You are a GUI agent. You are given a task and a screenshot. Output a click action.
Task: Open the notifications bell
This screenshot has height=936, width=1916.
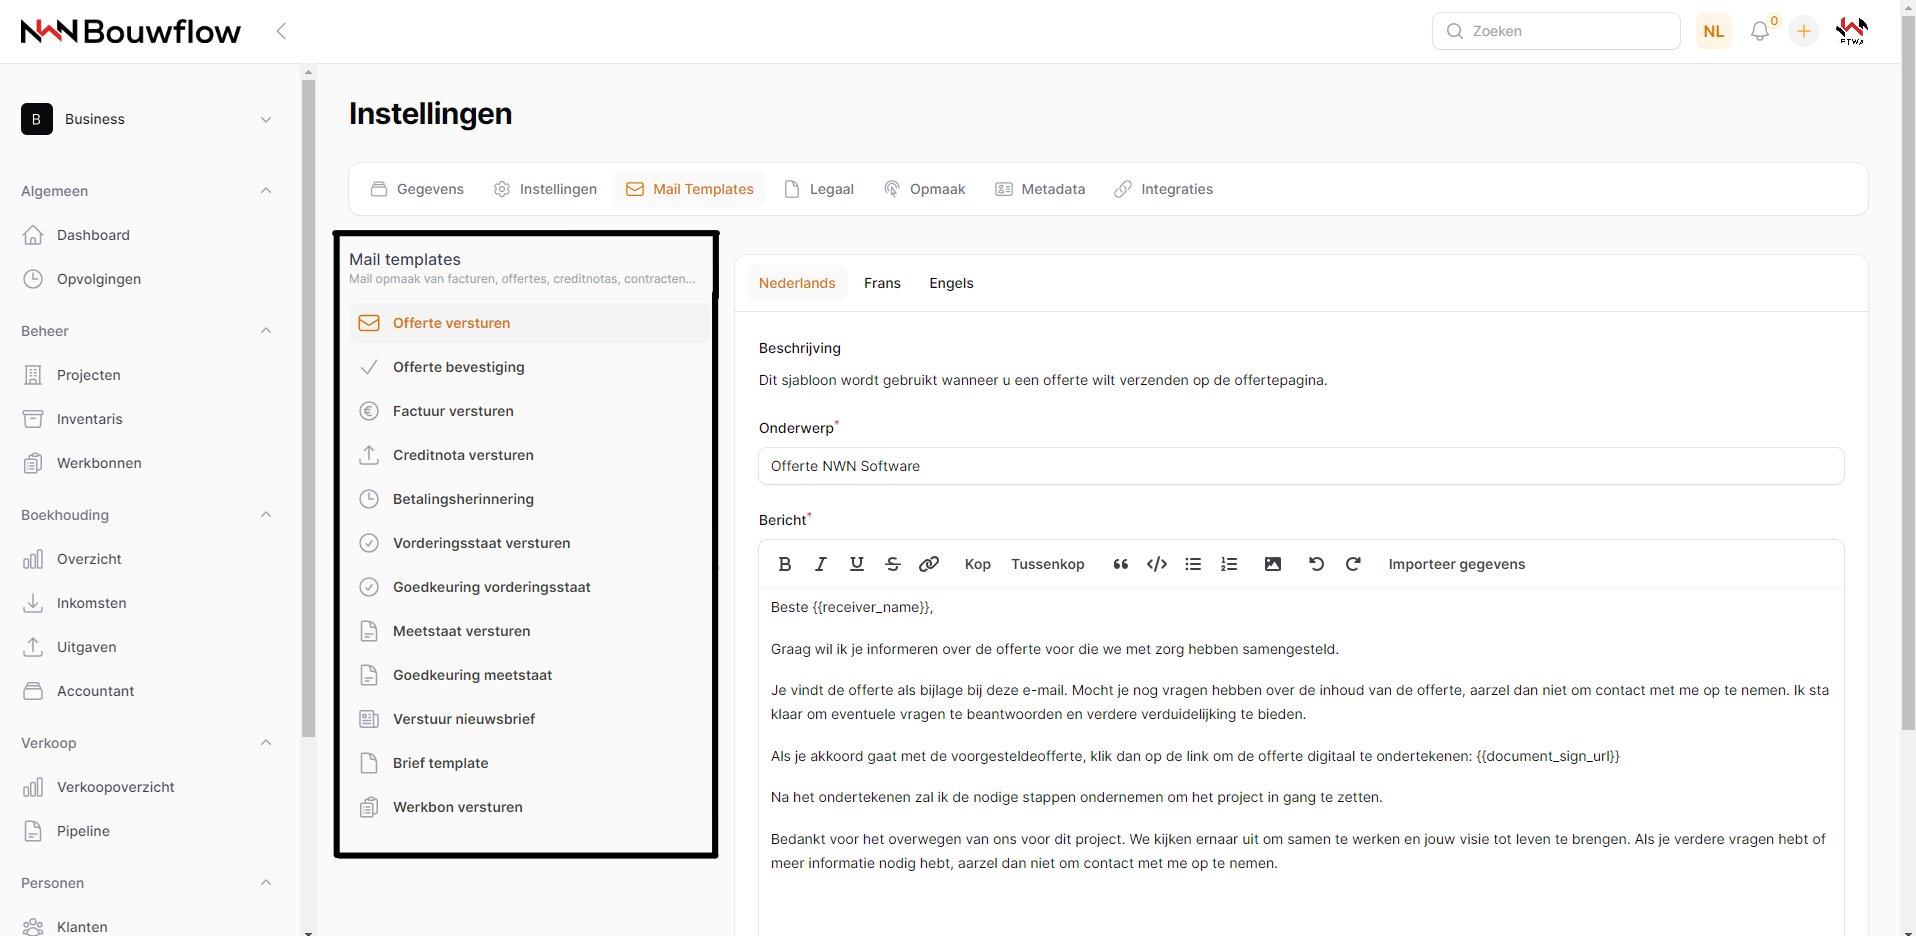pos(1760,31)
